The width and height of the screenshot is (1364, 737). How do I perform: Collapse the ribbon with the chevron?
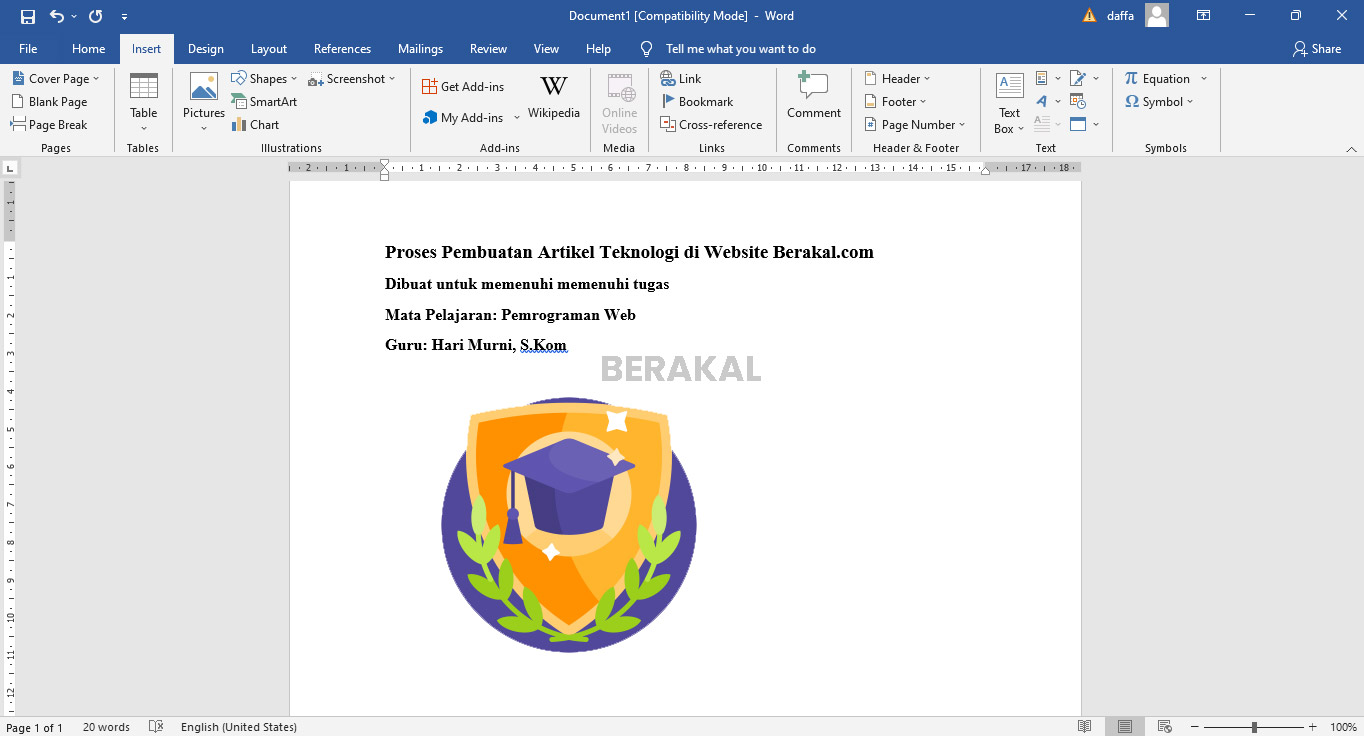pos(1351,149)
